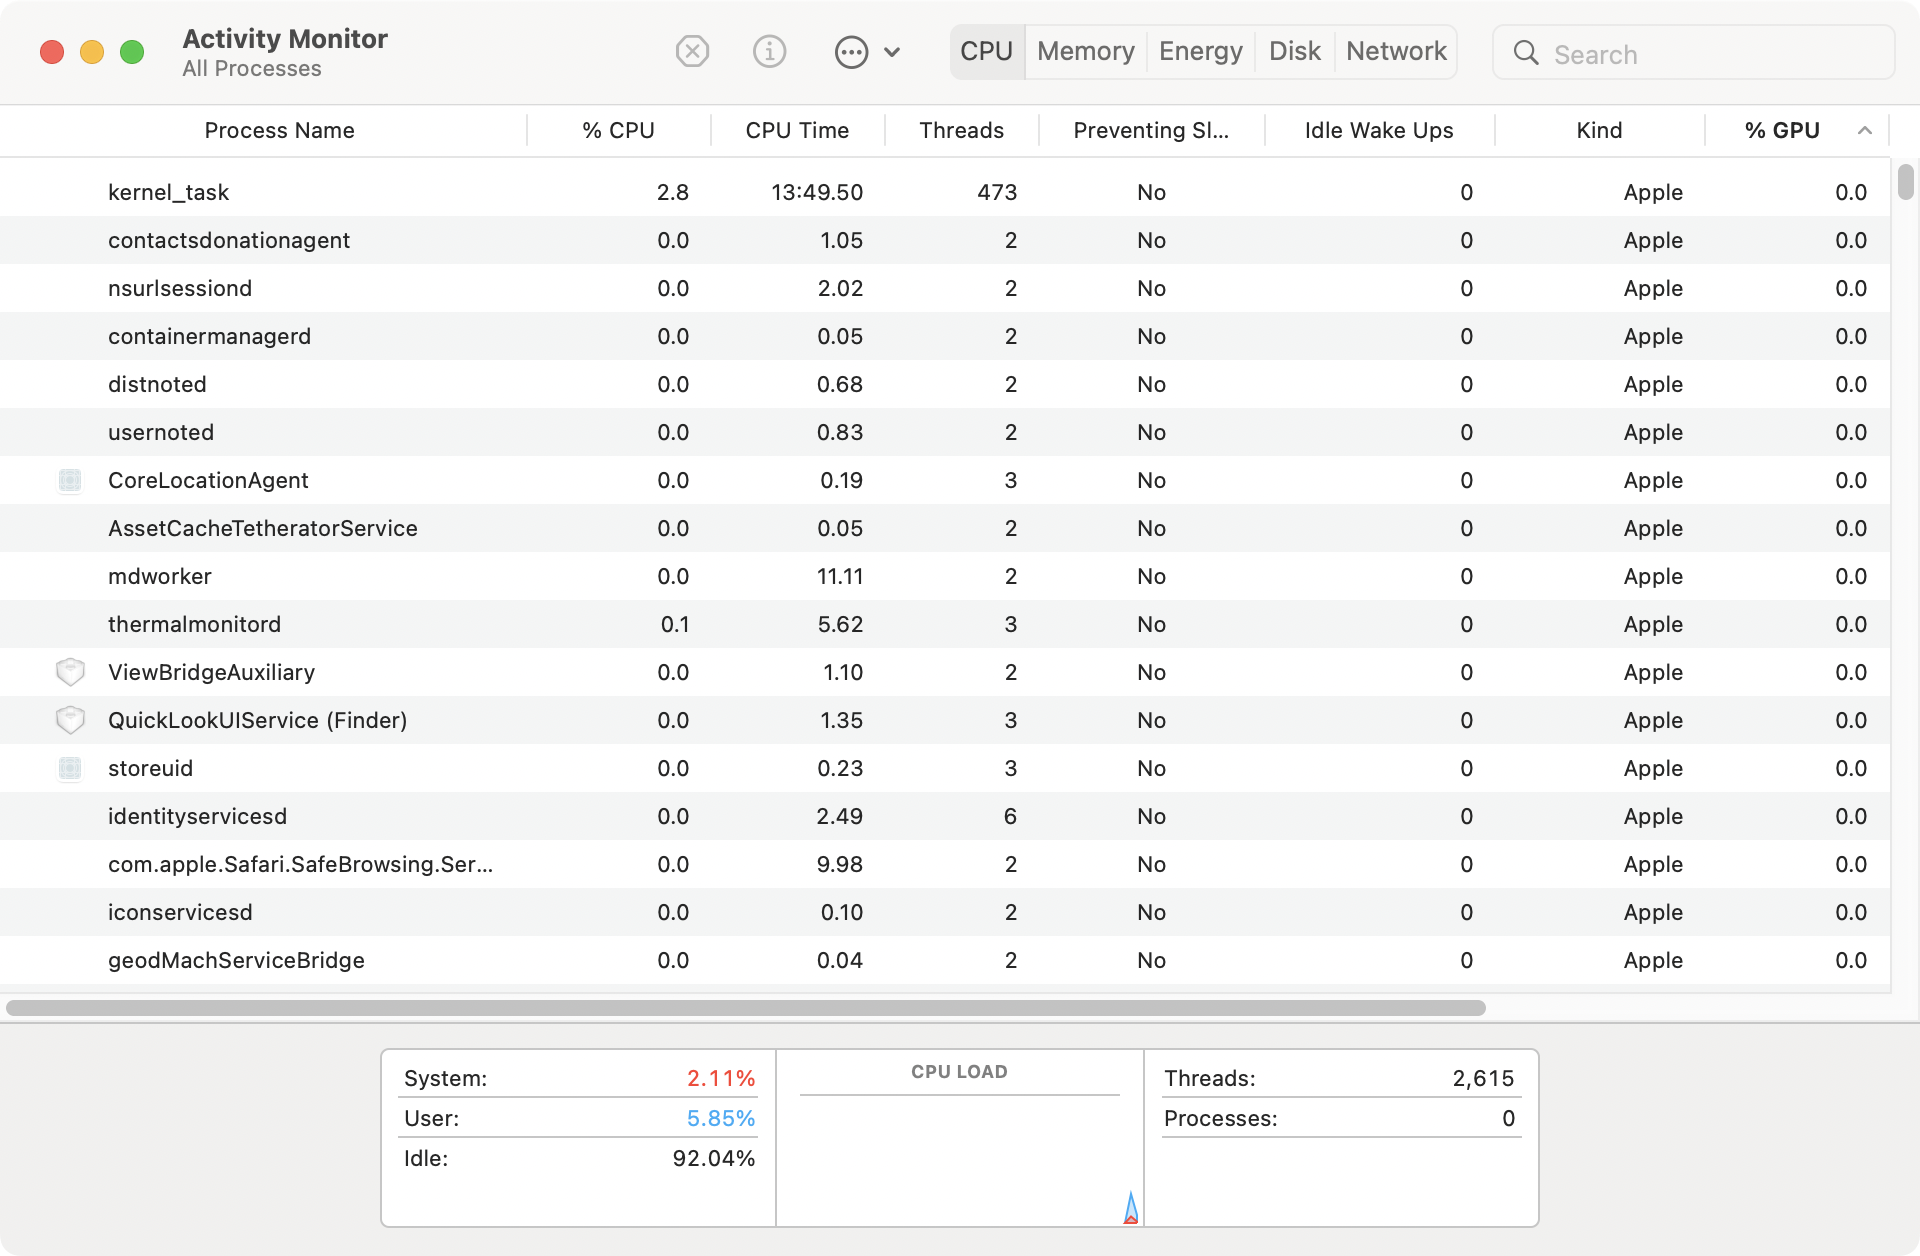Click the CPU Load graph
The image size is (1920, 1256).
point(960,1138)
